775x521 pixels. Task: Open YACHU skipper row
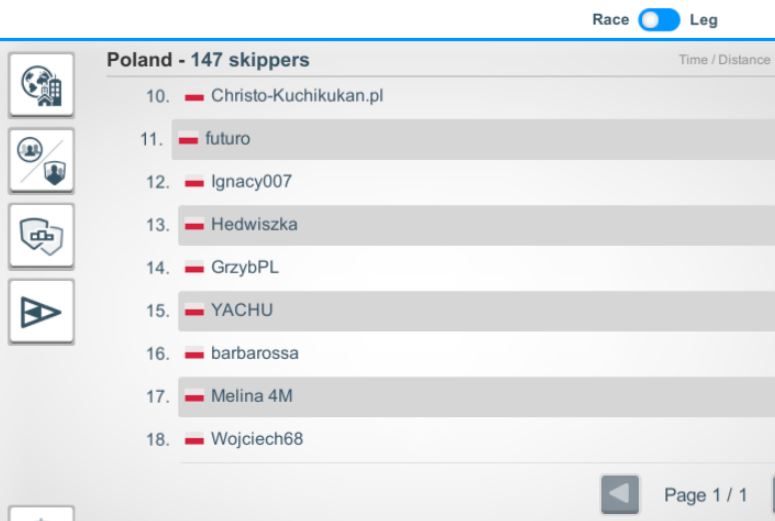tap(476, 311)
